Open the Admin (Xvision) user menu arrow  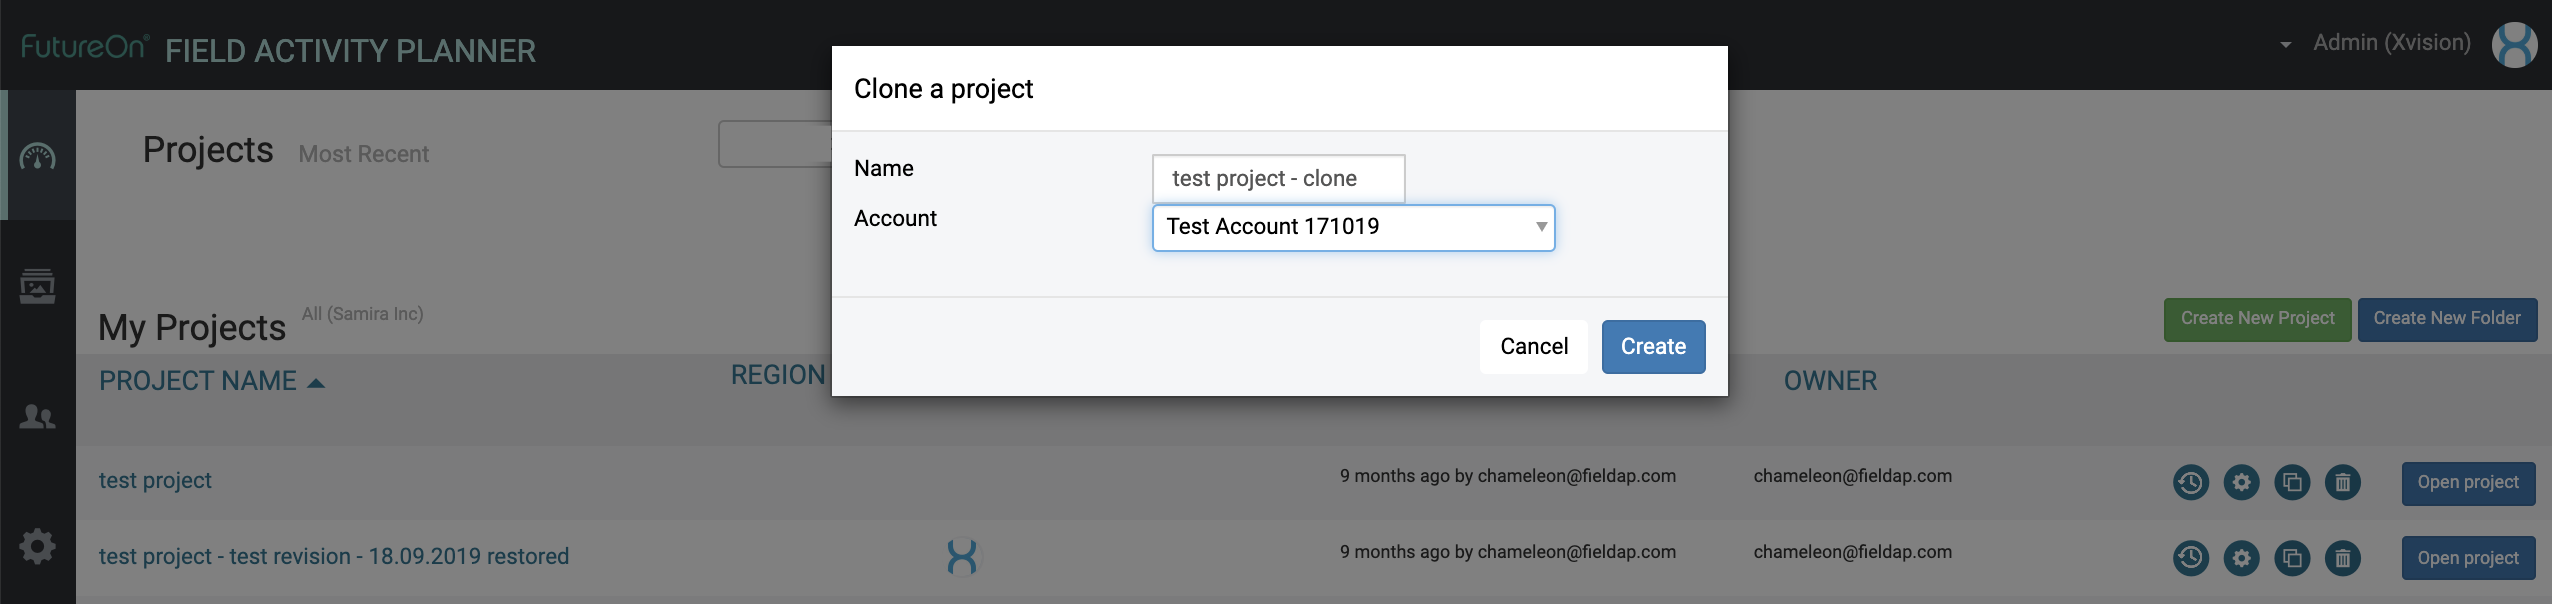tap(2285, 45)
